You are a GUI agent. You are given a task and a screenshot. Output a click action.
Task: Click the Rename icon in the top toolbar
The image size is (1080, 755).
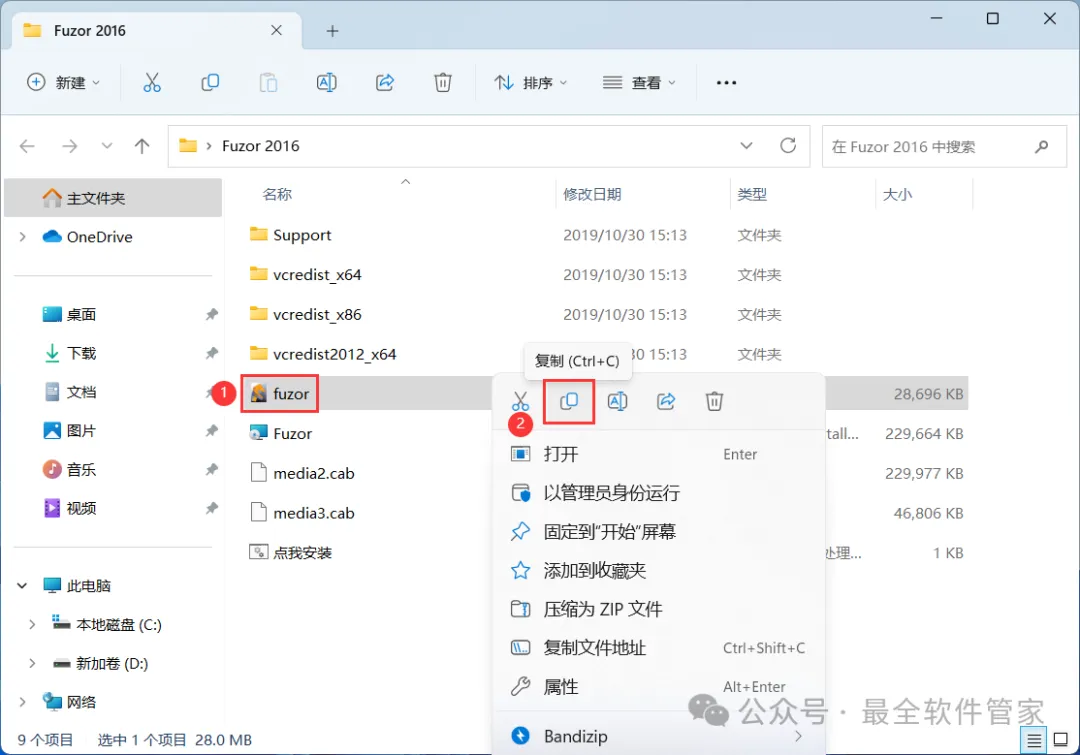tap(326, 83)
